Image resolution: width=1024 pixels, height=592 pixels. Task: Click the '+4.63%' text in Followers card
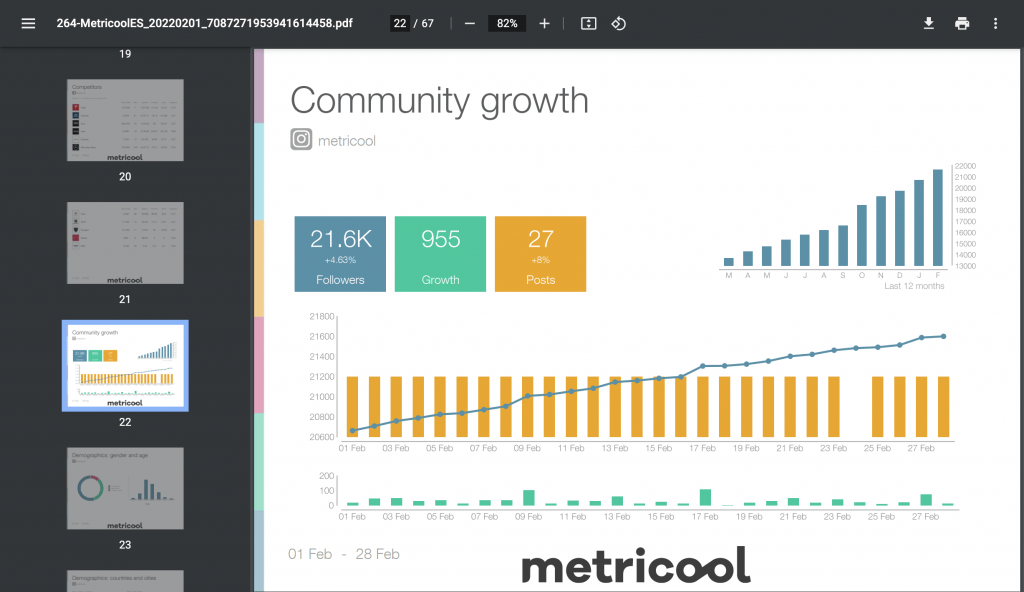pos(340,260)
